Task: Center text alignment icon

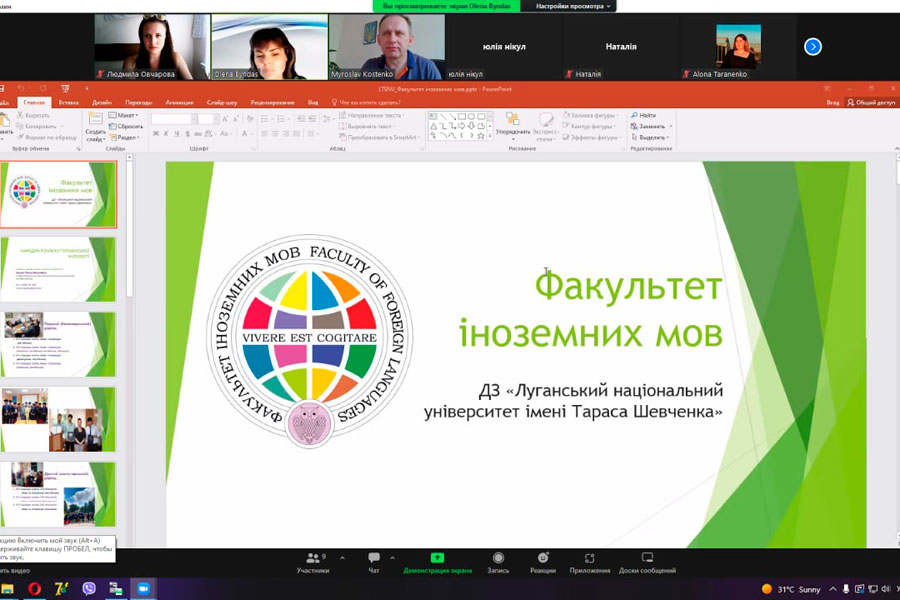Action: coord(275,134)
